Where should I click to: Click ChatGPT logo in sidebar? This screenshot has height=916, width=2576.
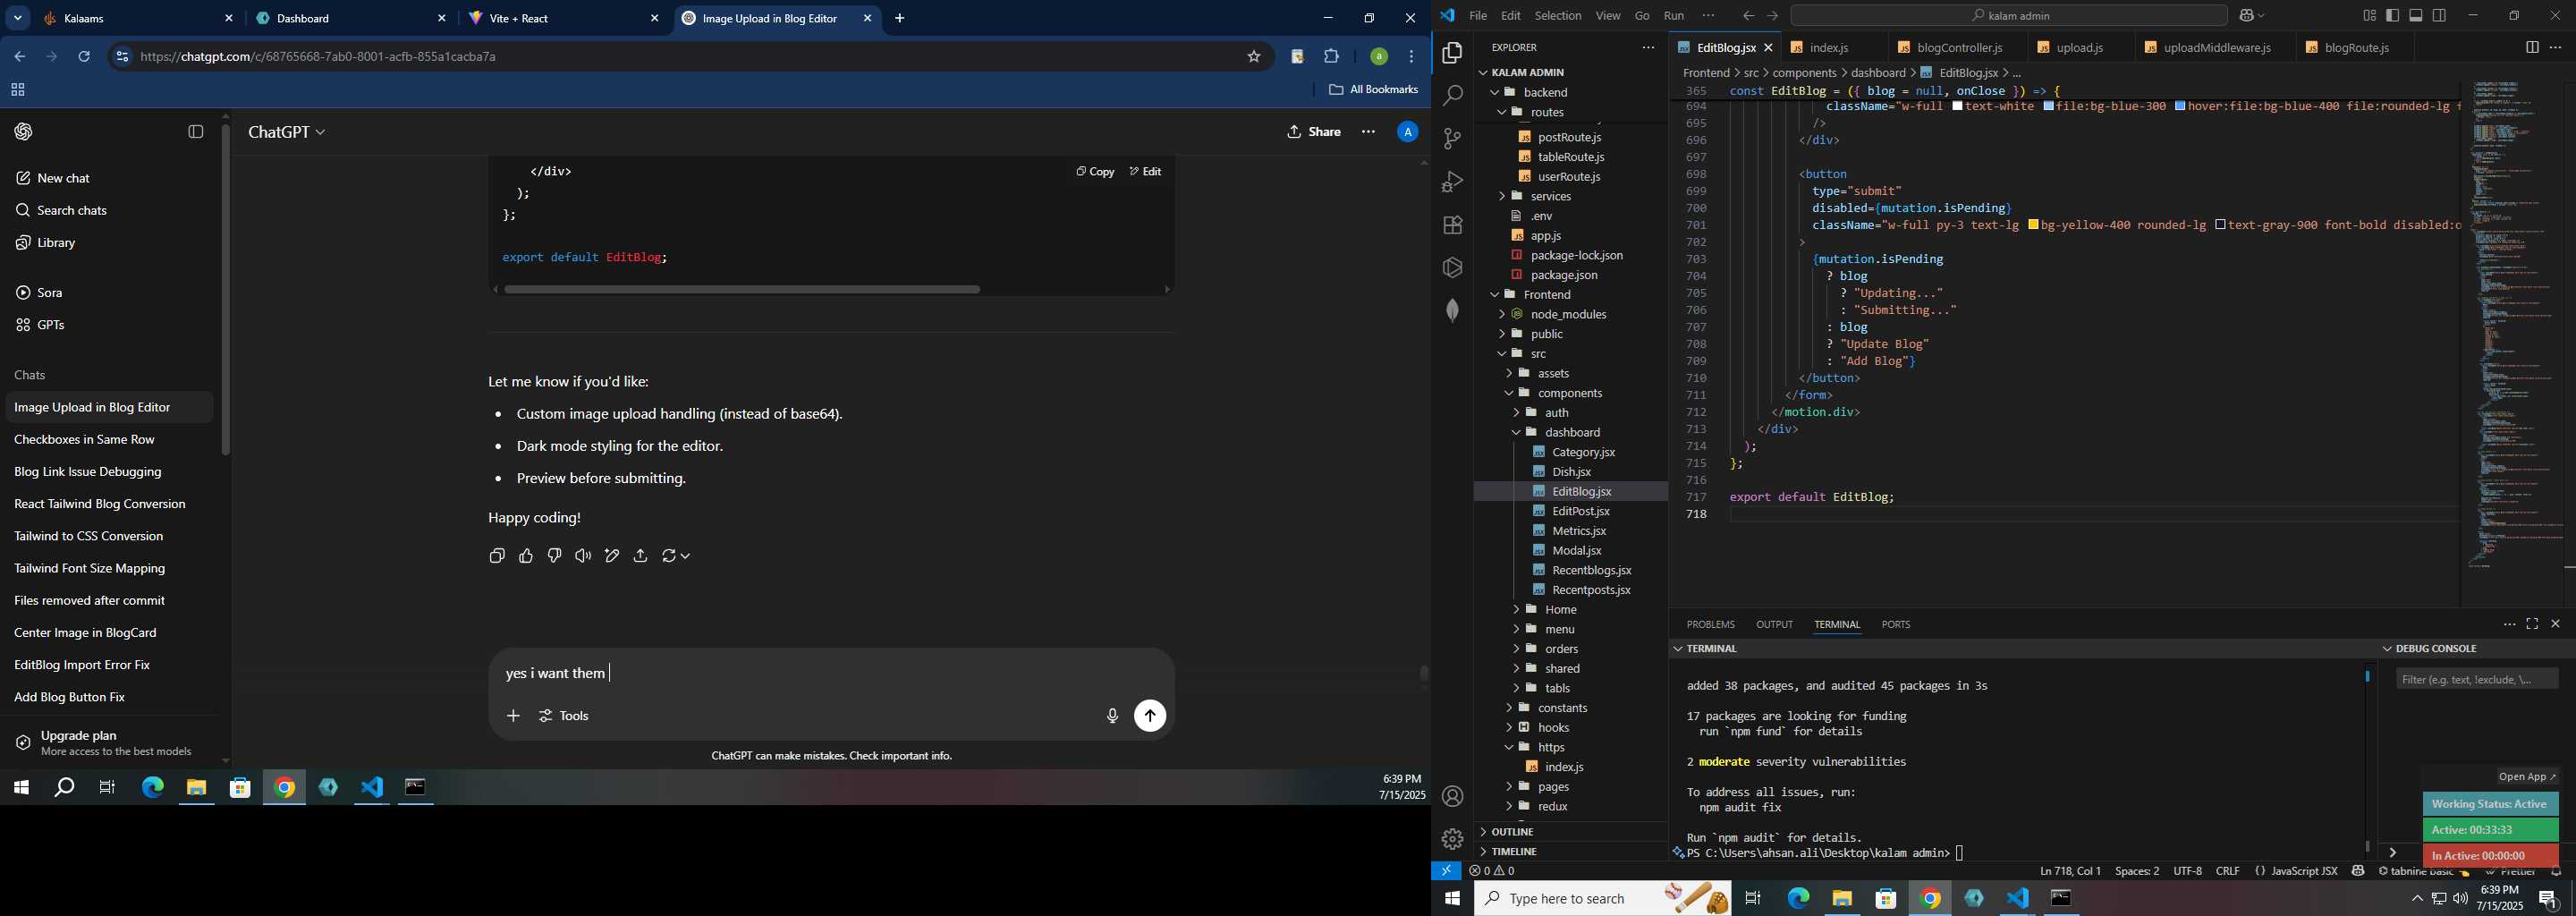tap(24, 132)
